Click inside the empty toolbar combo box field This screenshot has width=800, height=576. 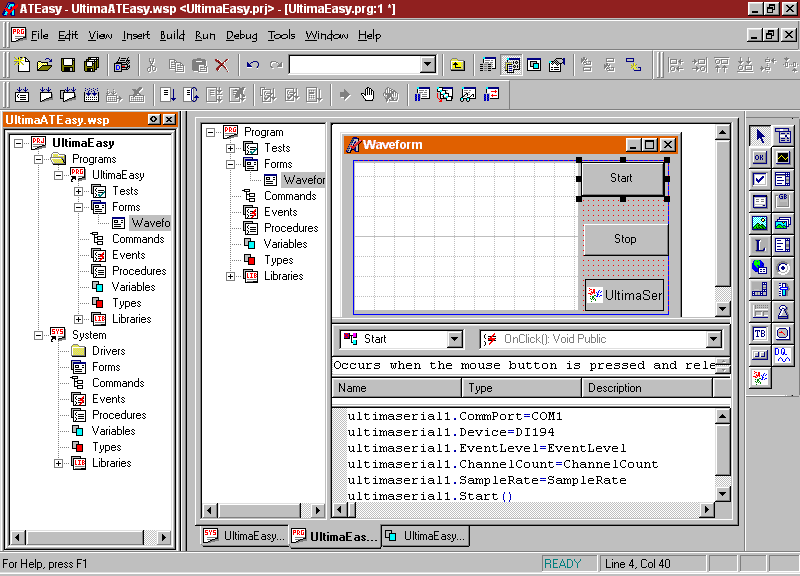(x=356, y=65)
